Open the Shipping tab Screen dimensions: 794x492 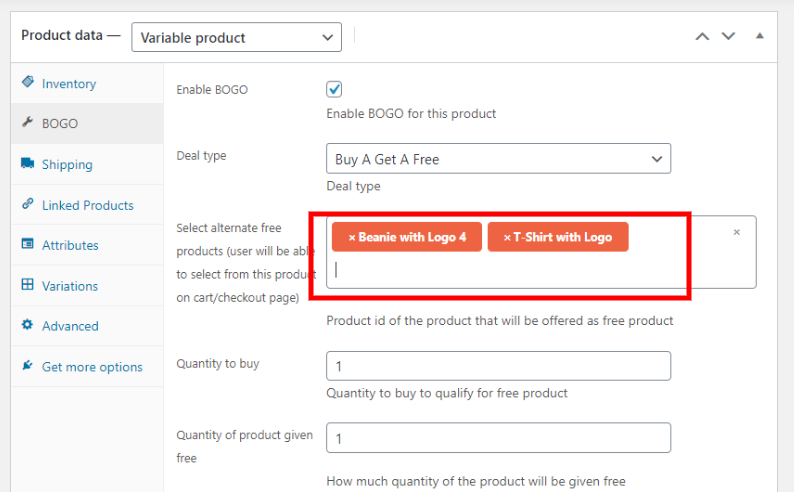pos(67,165)
